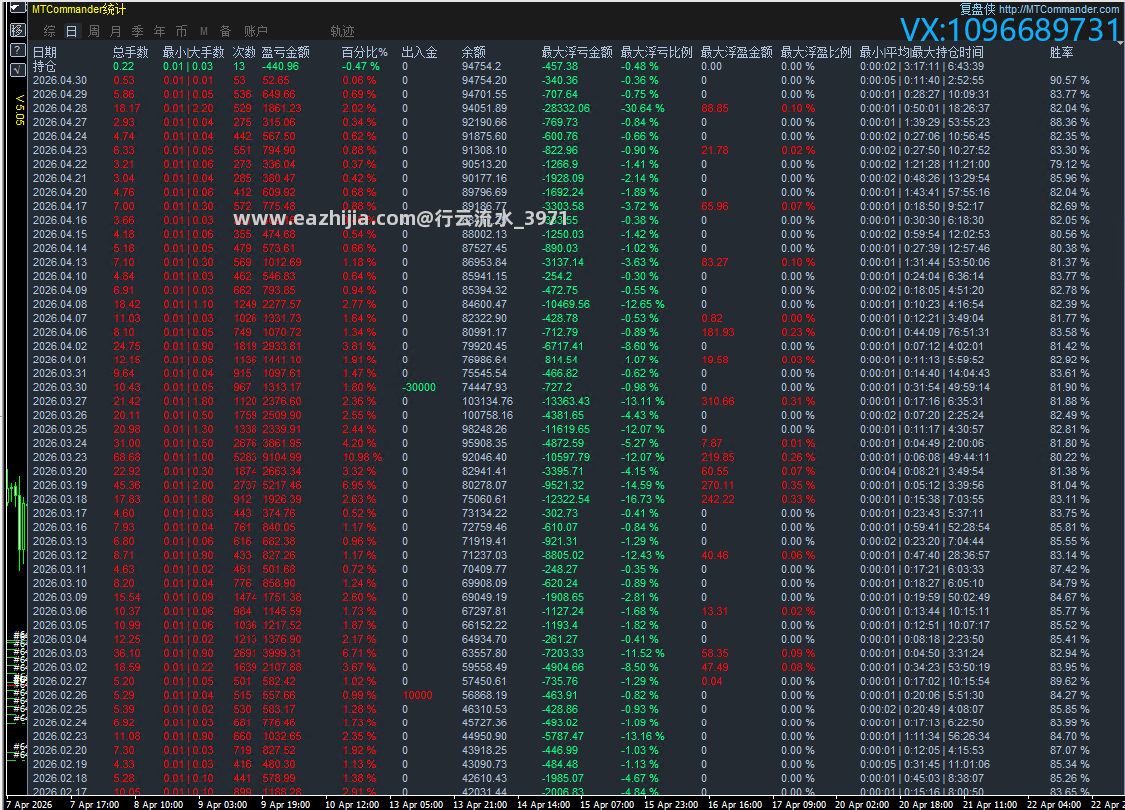Click the V5.05 version label

(x=19, y=110)
